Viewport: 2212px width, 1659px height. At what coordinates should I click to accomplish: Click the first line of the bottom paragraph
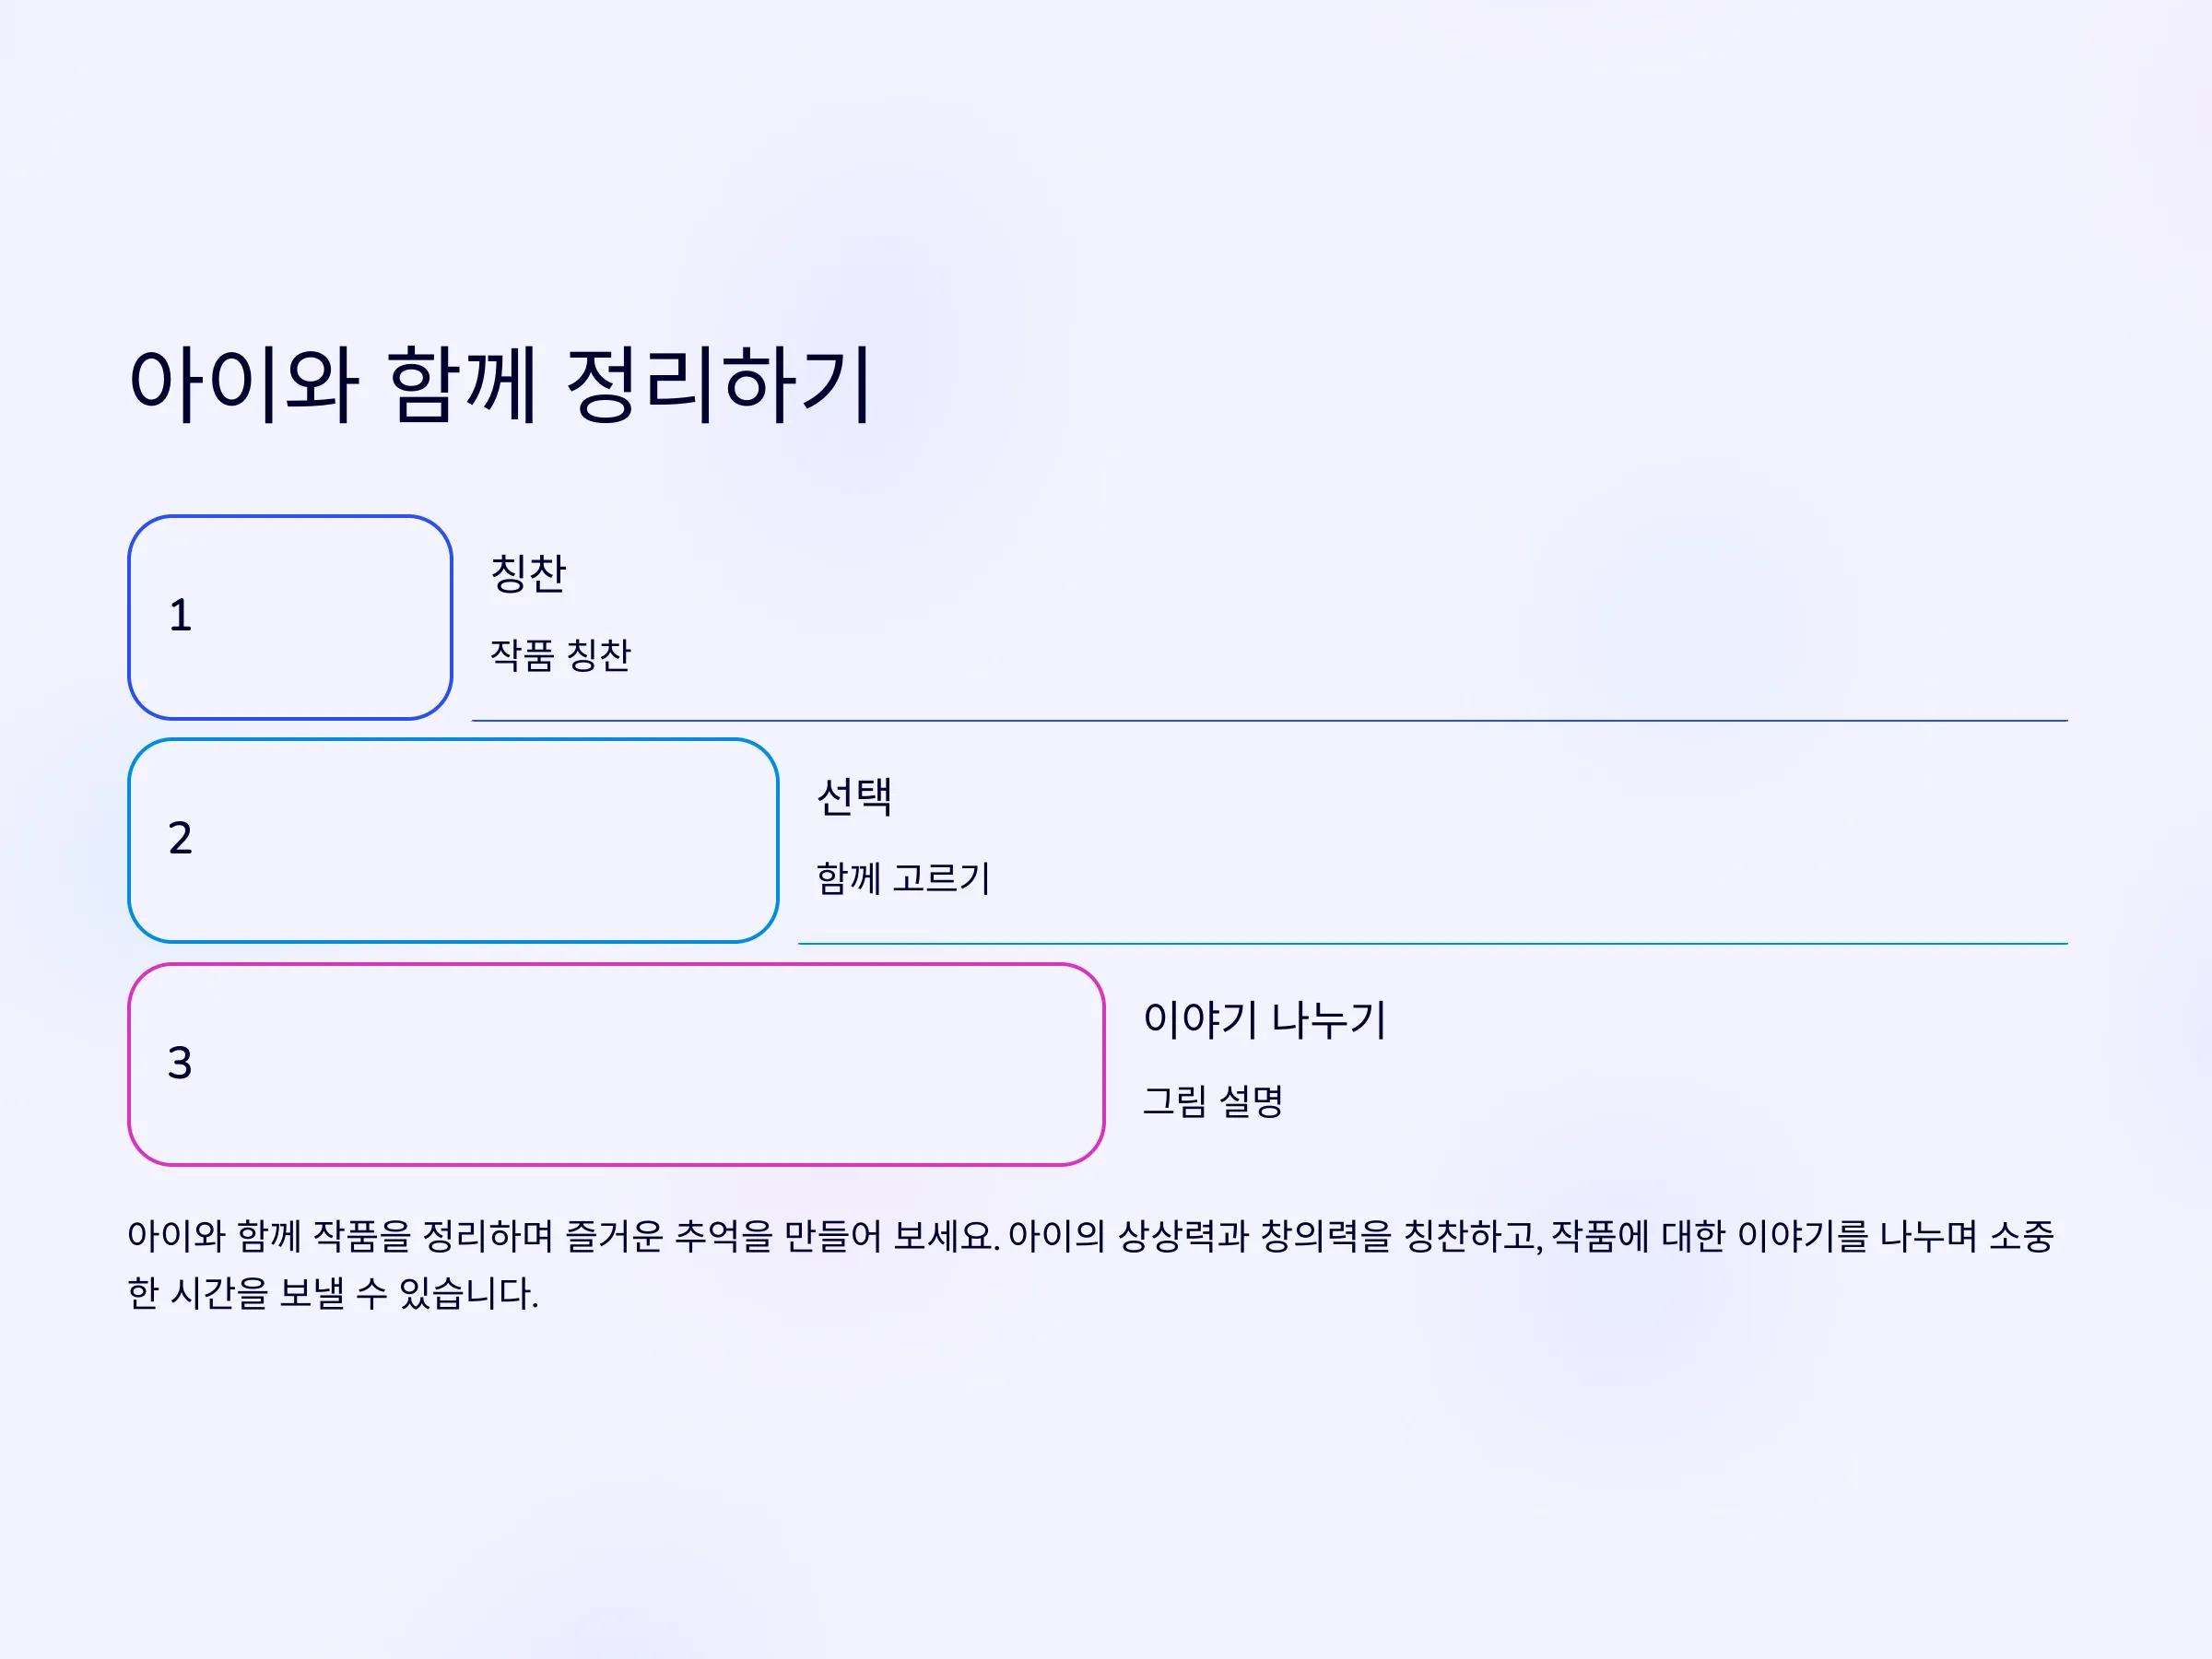pos(1090,1236)
